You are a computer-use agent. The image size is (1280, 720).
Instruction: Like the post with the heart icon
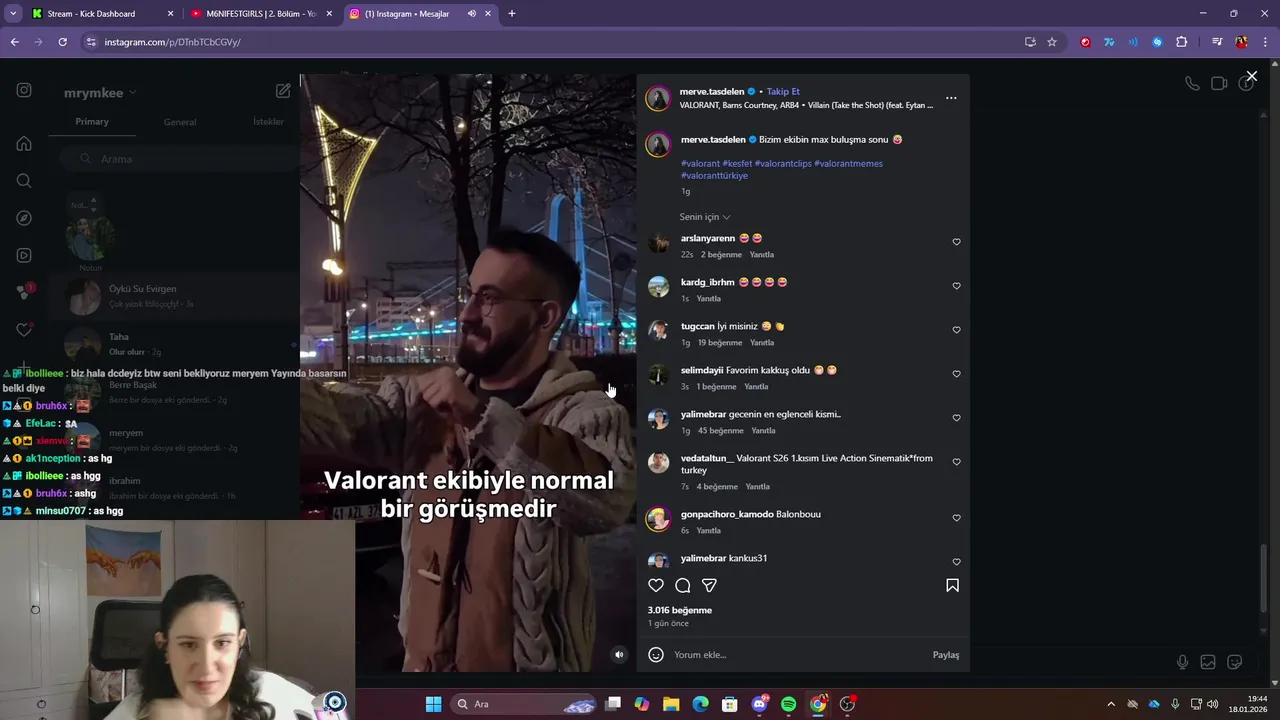coord(656,585)
